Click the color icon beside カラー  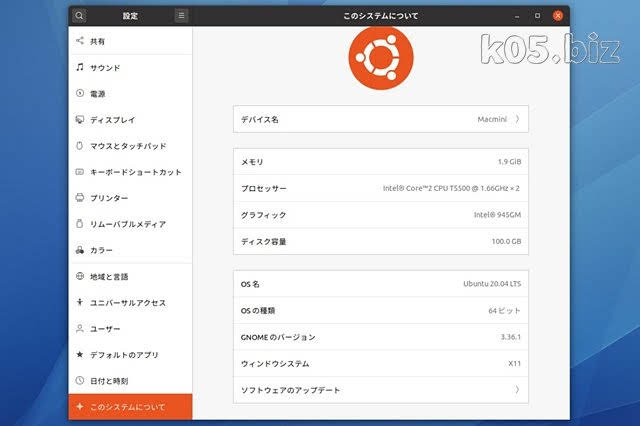coord(80,250)
